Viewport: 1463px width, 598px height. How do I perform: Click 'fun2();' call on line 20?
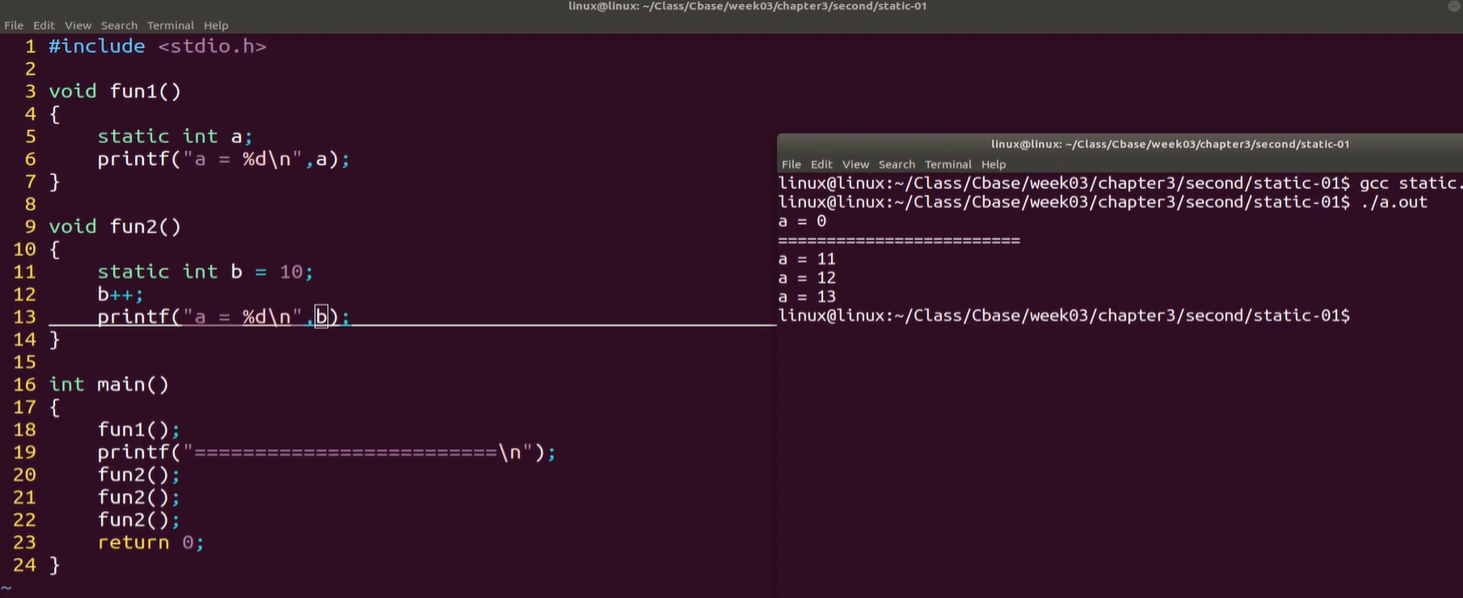click(139, 475)
